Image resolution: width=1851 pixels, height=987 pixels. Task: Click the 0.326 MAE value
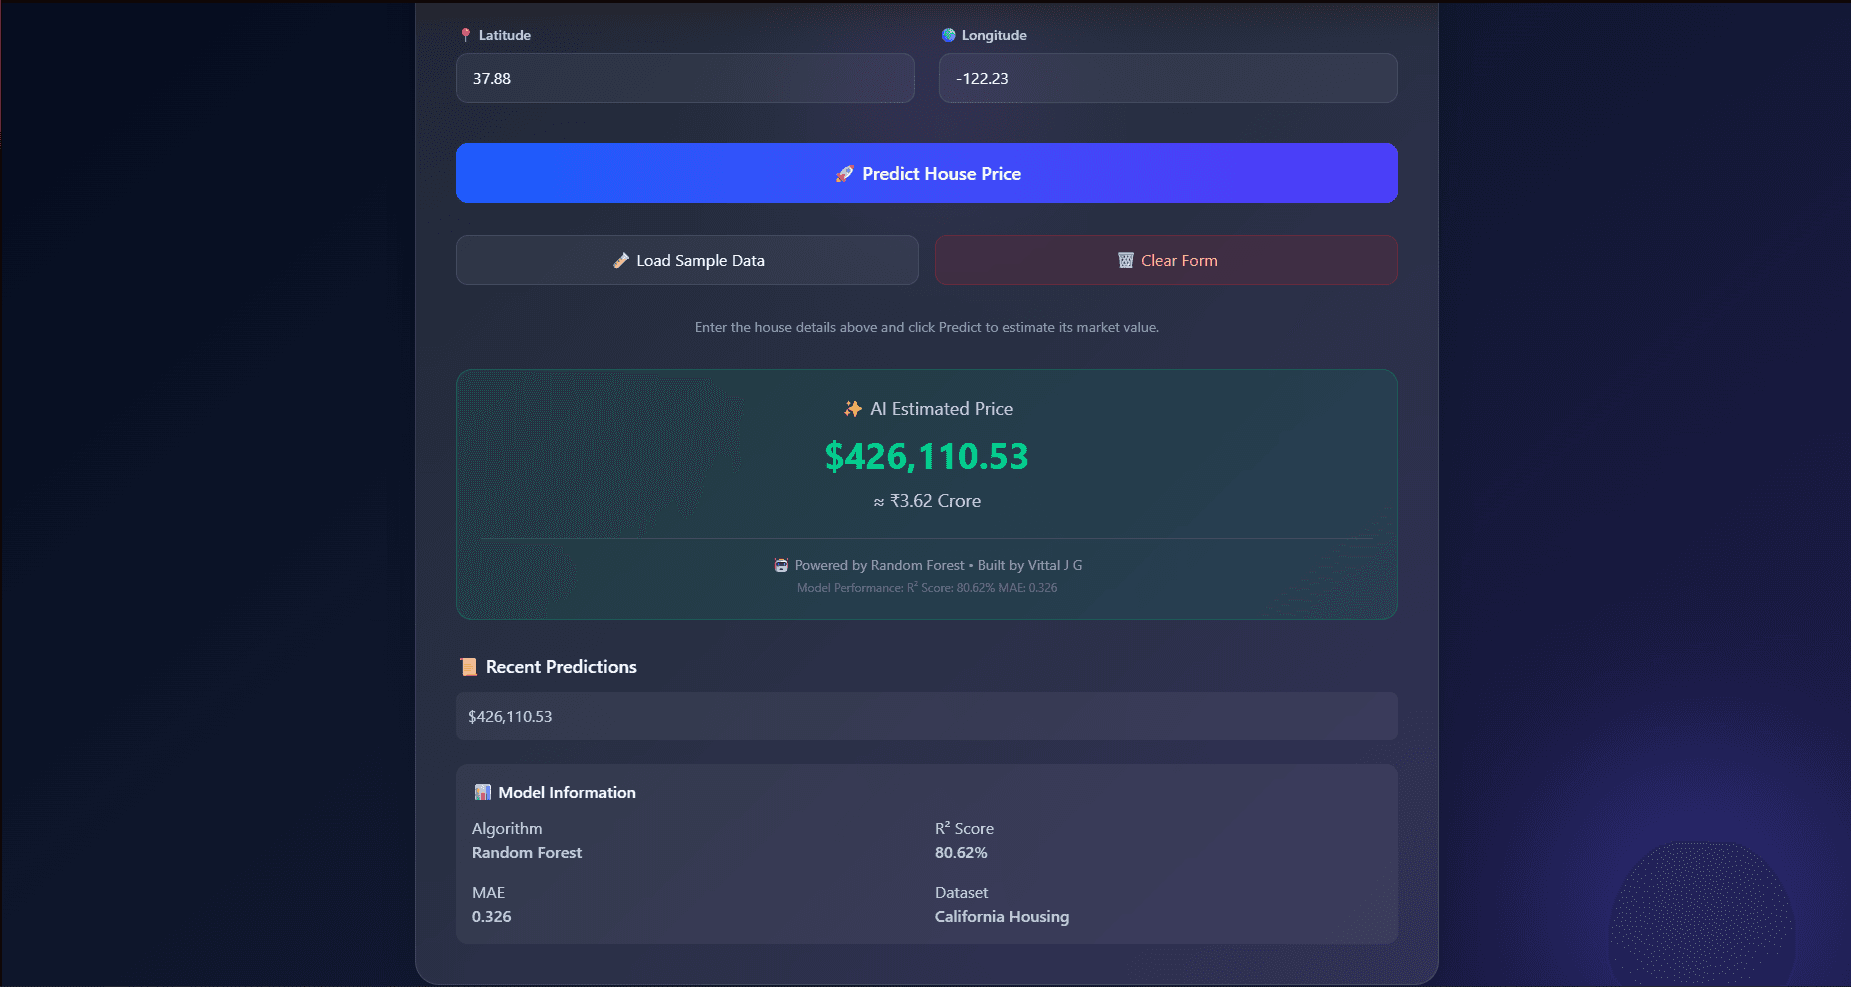tap(492, 917)
